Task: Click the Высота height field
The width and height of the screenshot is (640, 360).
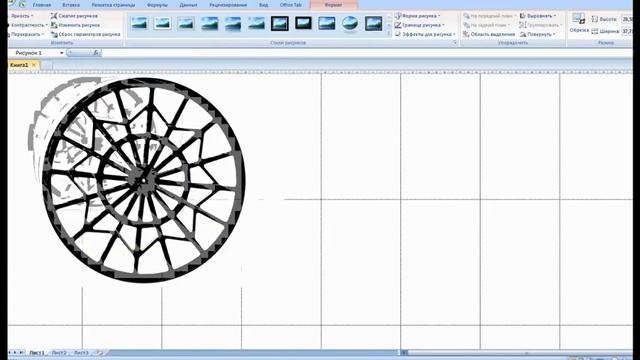Action: tap(627, 19)
